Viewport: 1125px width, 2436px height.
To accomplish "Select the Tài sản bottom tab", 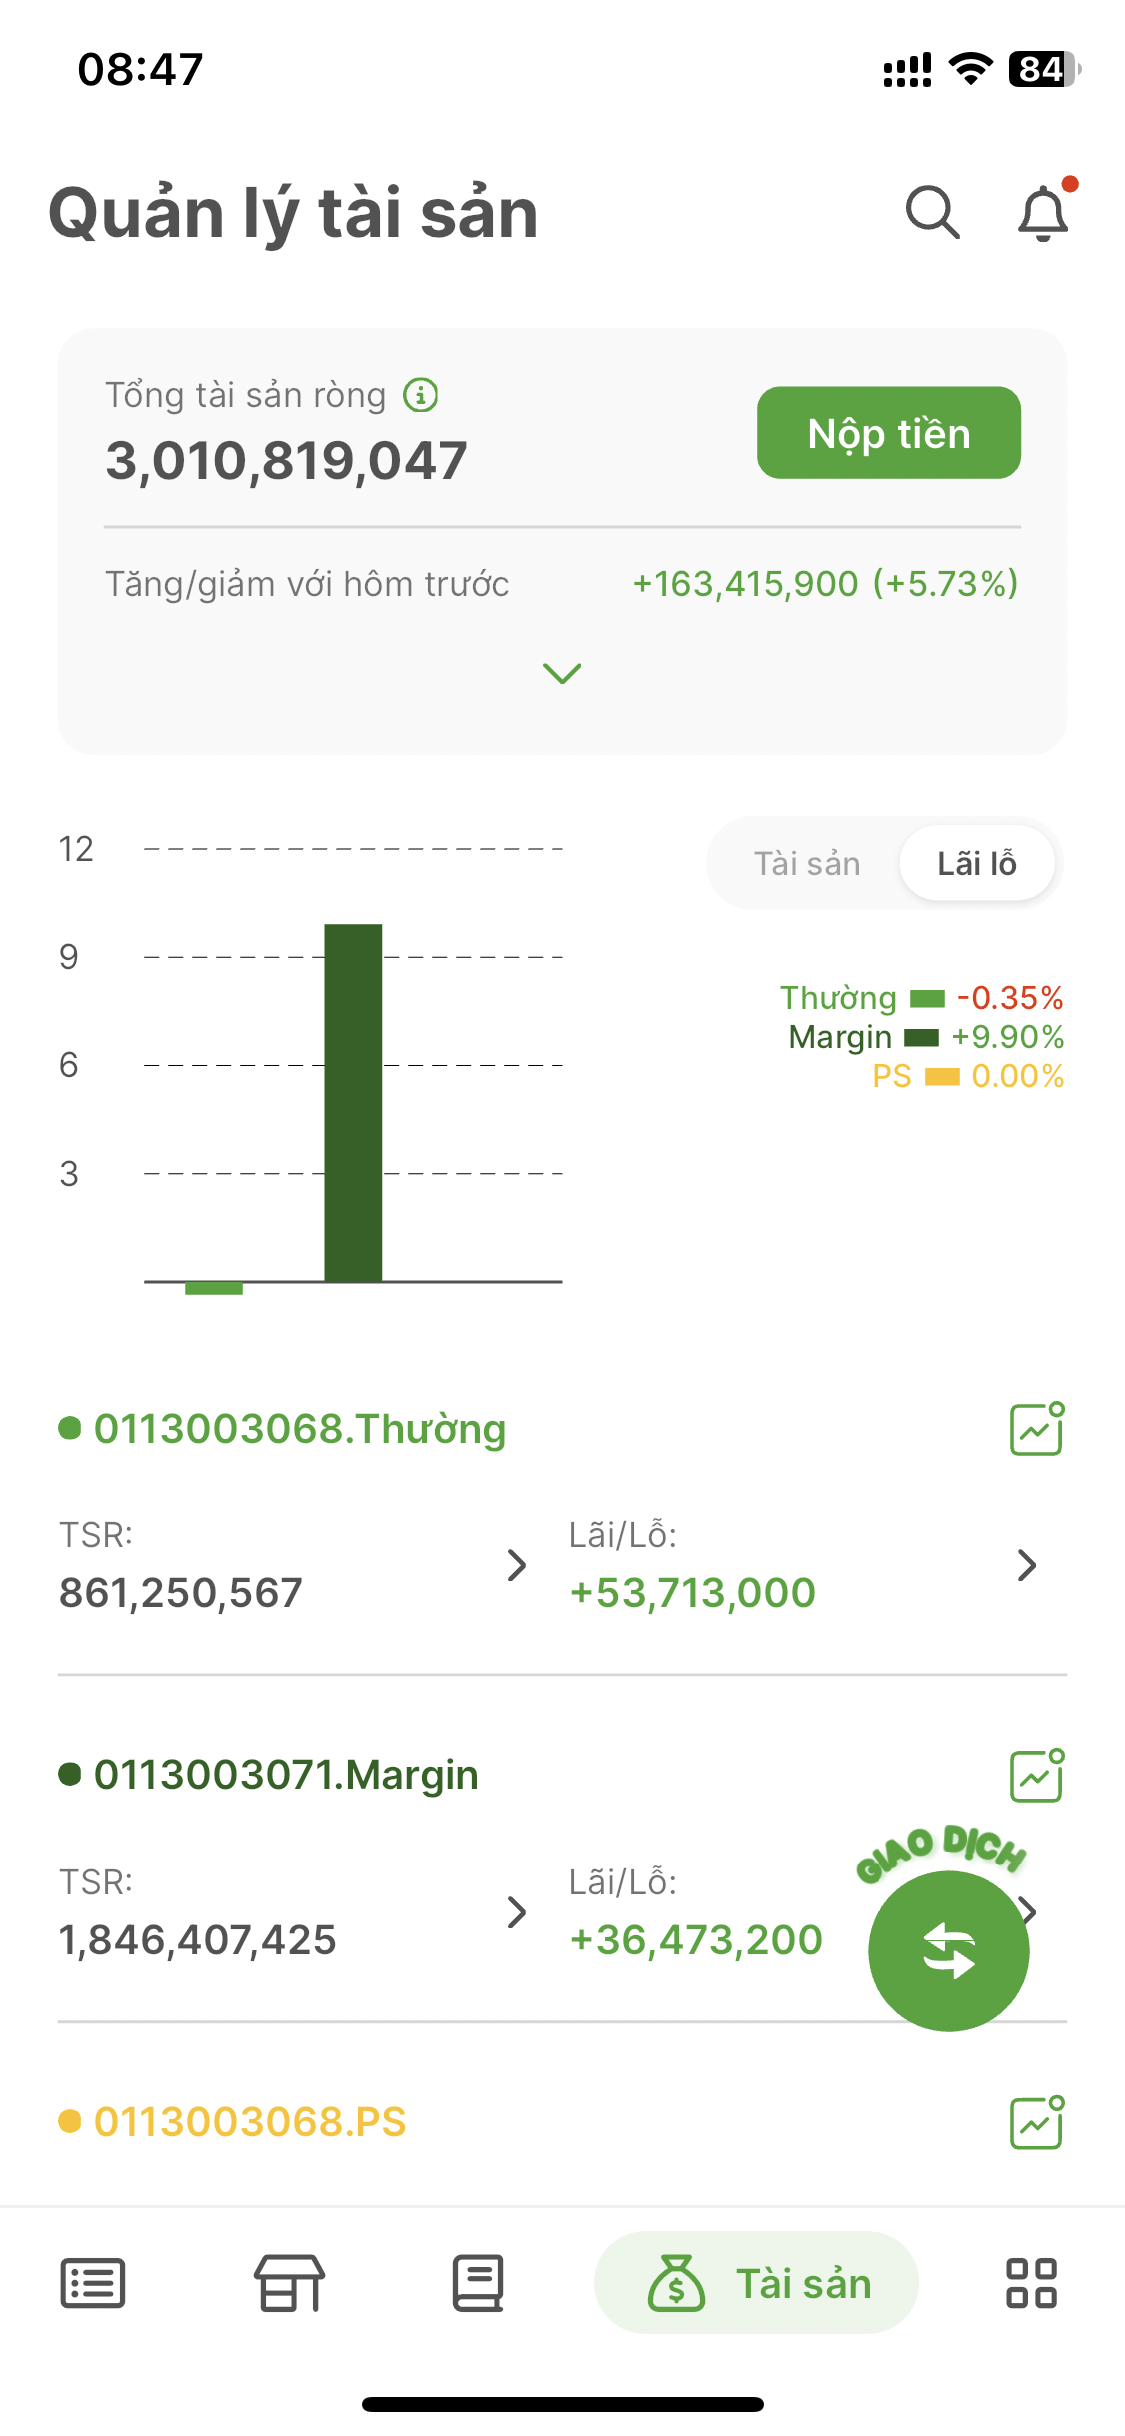I will click(757, 2284).
